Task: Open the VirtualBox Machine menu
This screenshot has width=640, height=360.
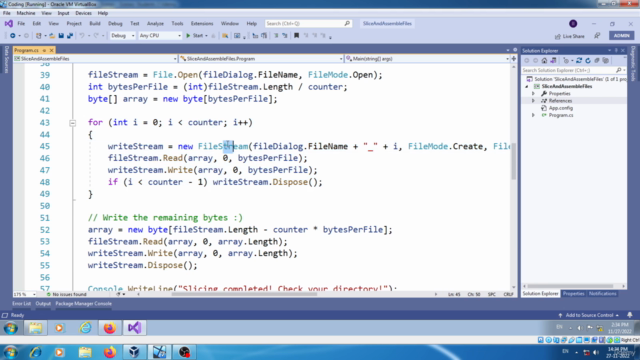Action: tap(26, 13)
